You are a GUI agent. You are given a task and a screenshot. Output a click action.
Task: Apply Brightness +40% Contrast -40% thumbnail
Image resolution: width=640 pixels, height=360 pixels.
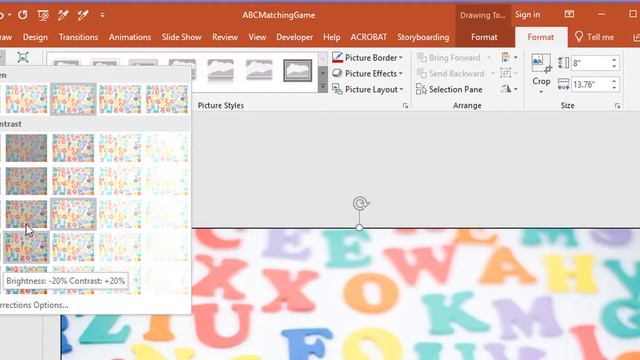point(167,148)
